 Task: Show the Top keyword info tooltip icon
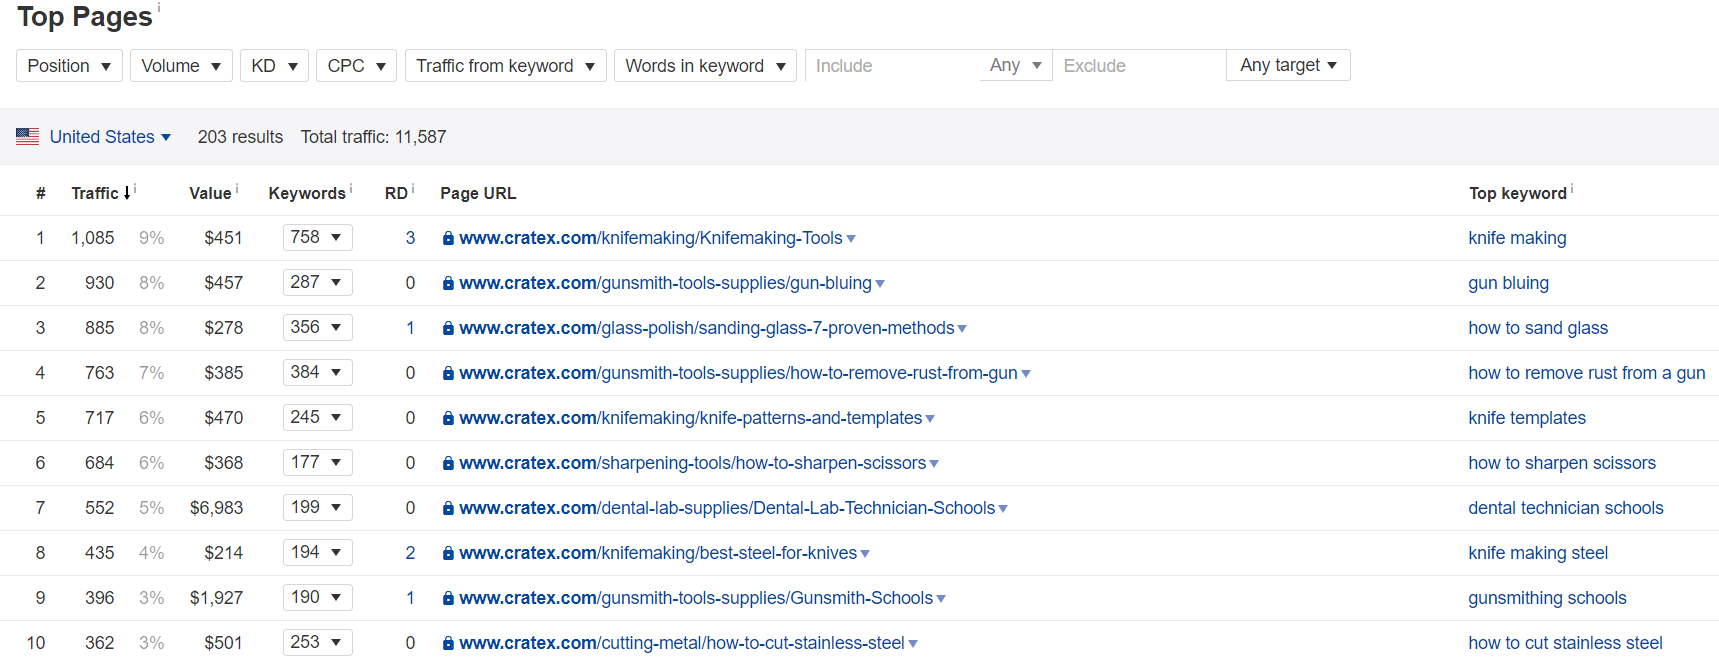[1572, 188]
